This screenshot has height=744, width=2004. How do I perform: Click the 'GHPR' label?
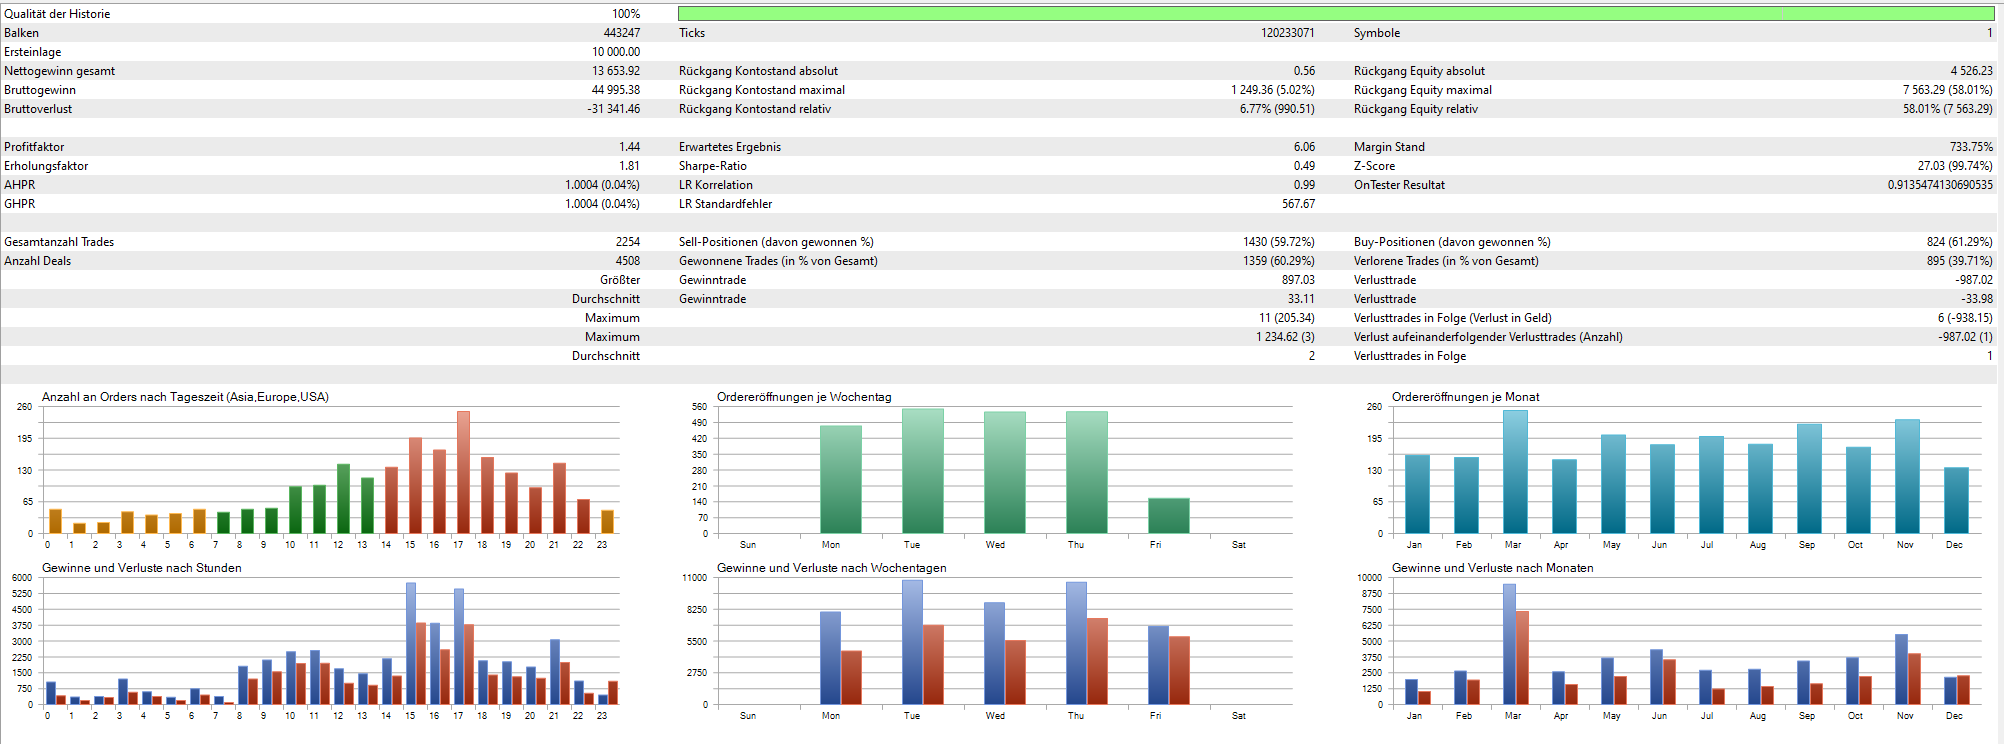pyautogui.click(x=19, y=204)
